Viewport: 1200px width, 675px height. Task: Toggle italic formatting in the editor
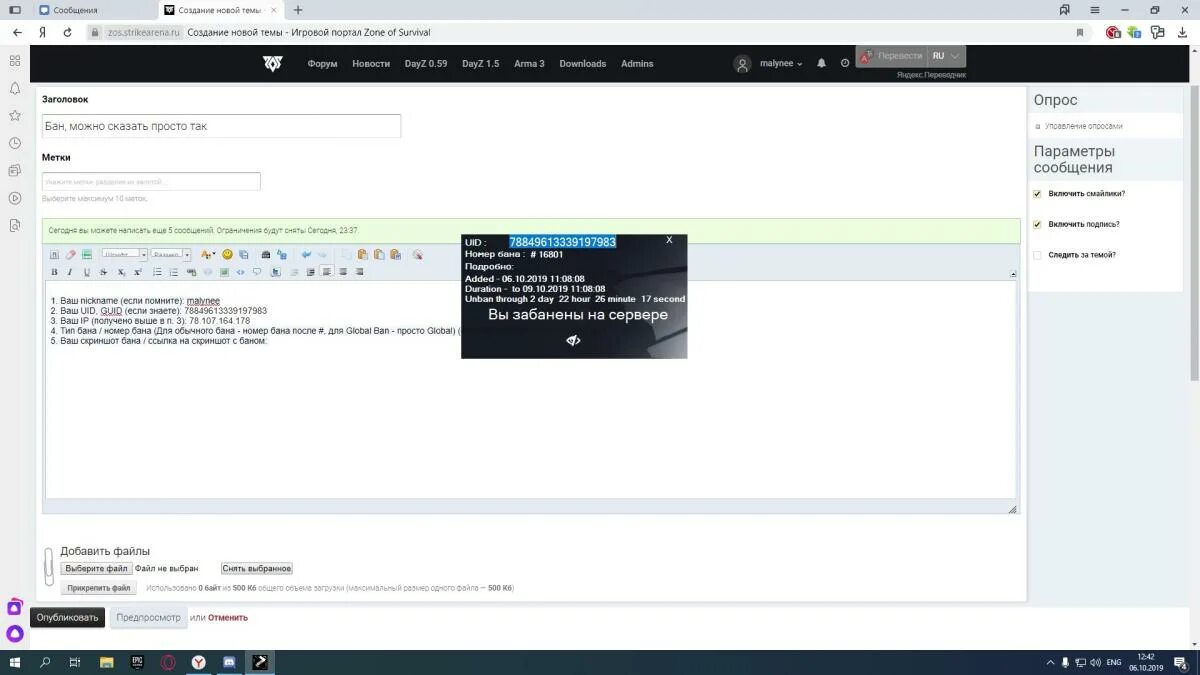[70, 272]
